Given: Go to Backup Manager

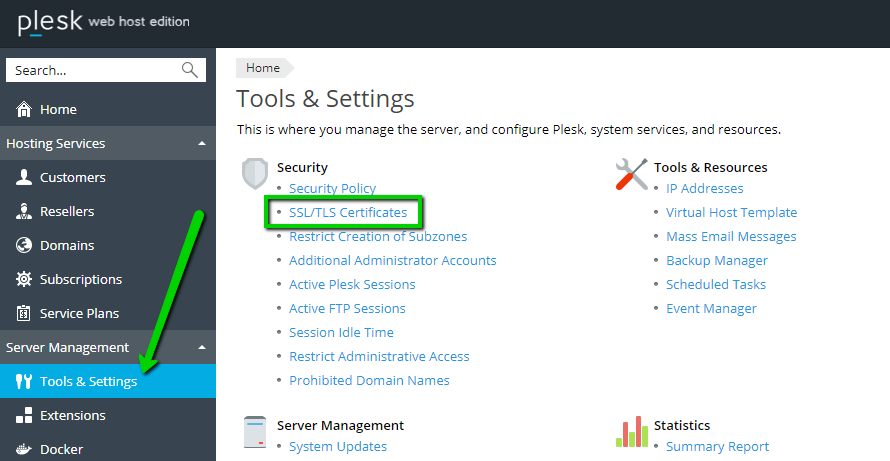Looking at the screenshot, I should pos(716,261).
